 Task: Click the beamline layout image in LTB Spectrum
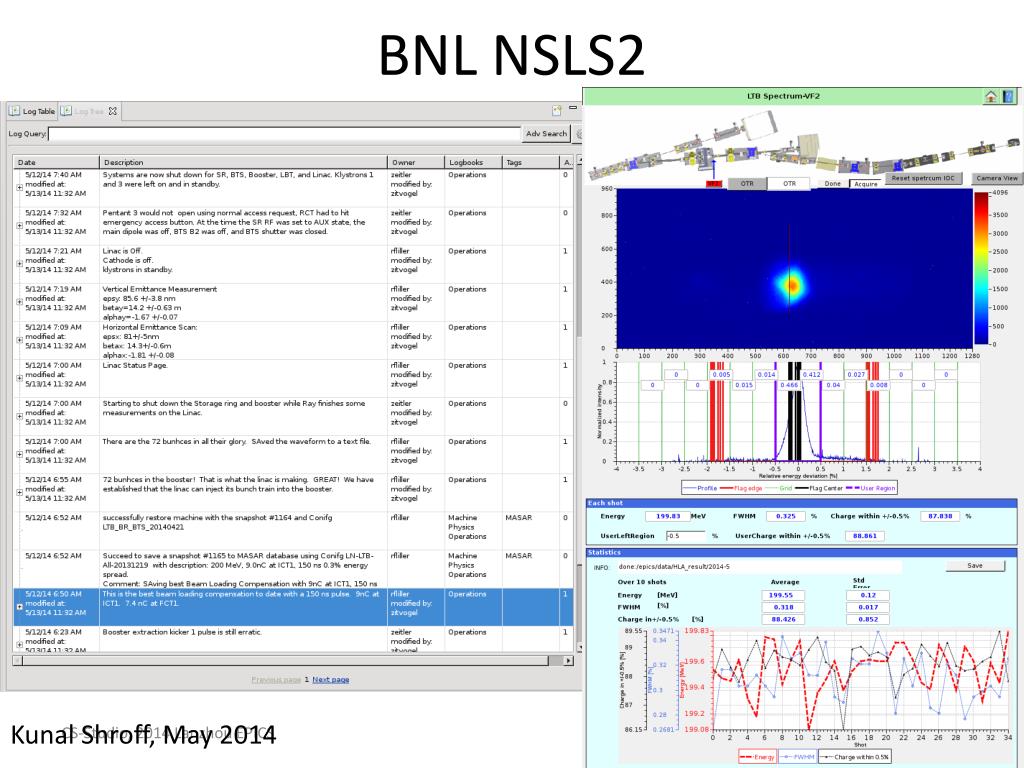802,147
